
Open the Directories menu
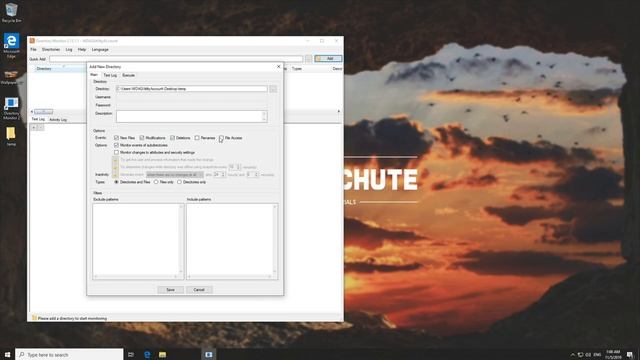coord(51,49)
